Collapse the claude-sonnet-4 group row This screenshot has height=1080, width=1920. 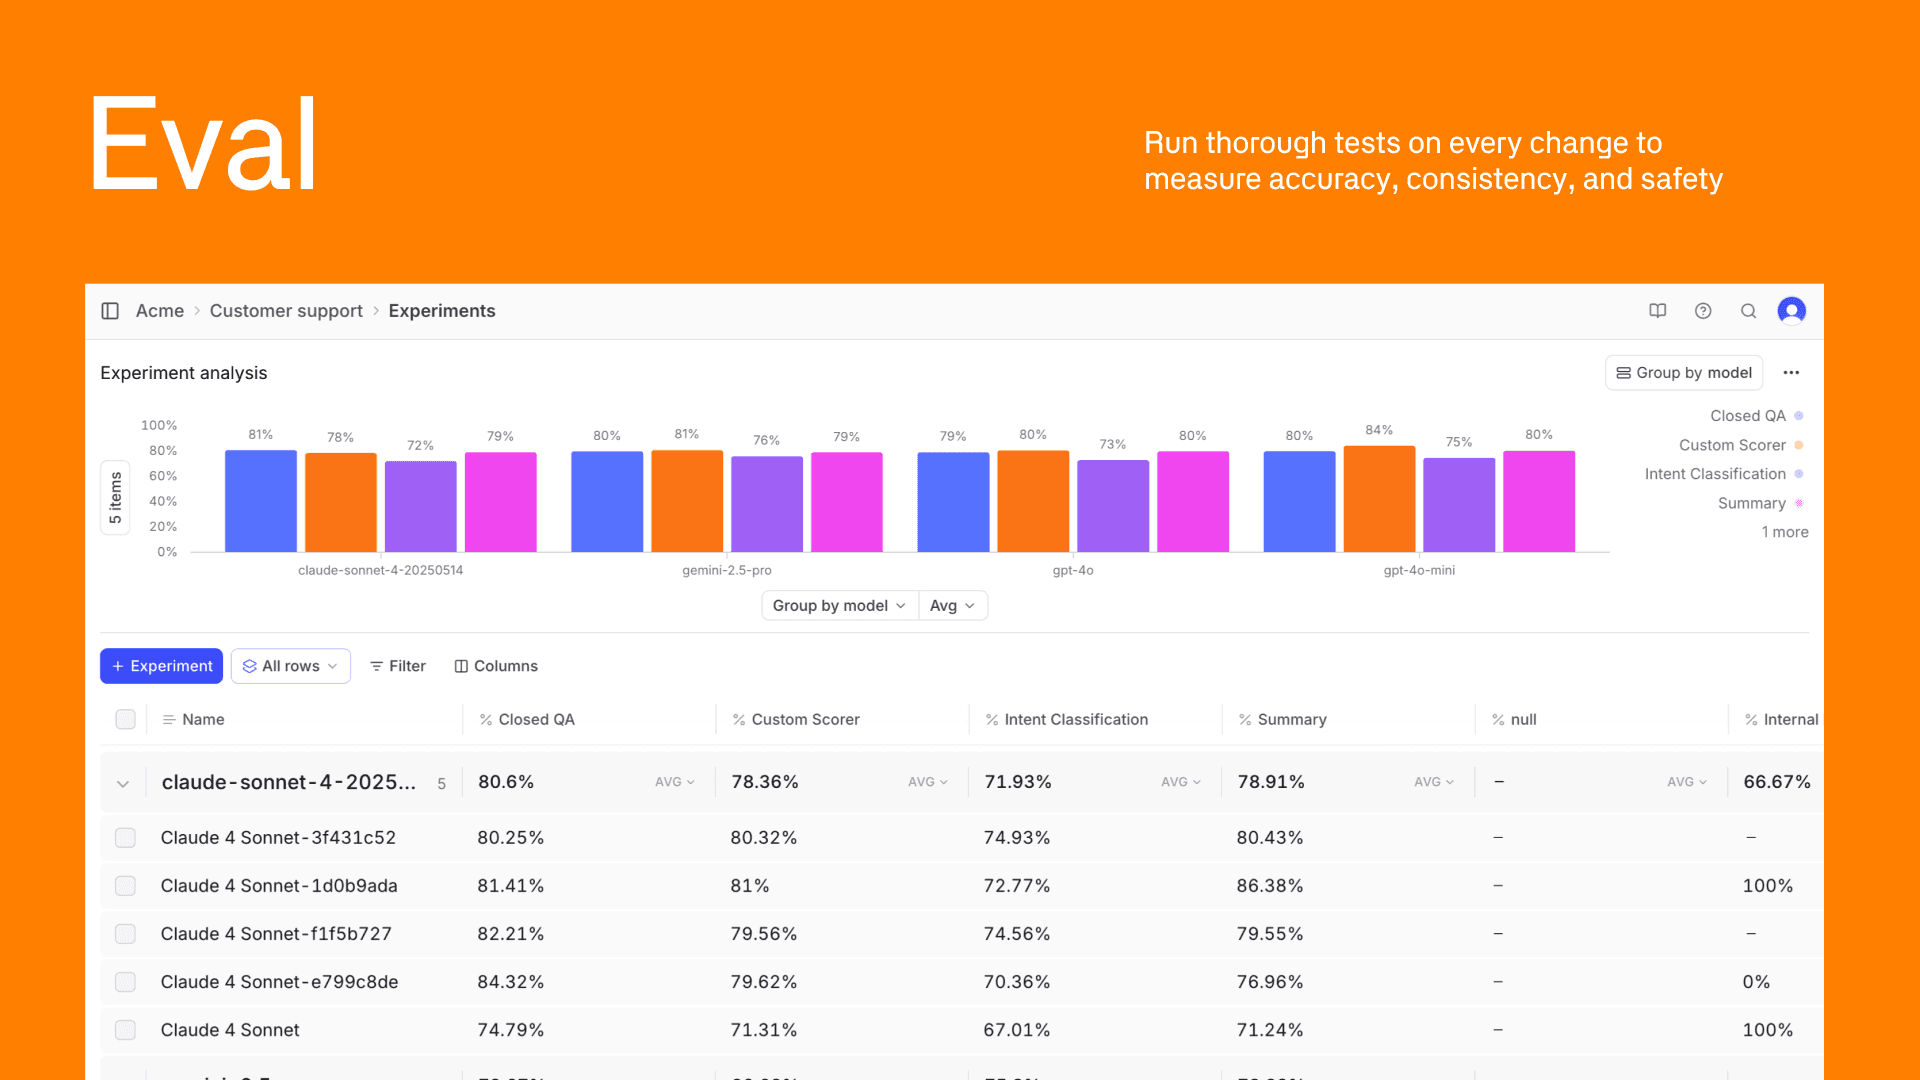tap(123, 783)
